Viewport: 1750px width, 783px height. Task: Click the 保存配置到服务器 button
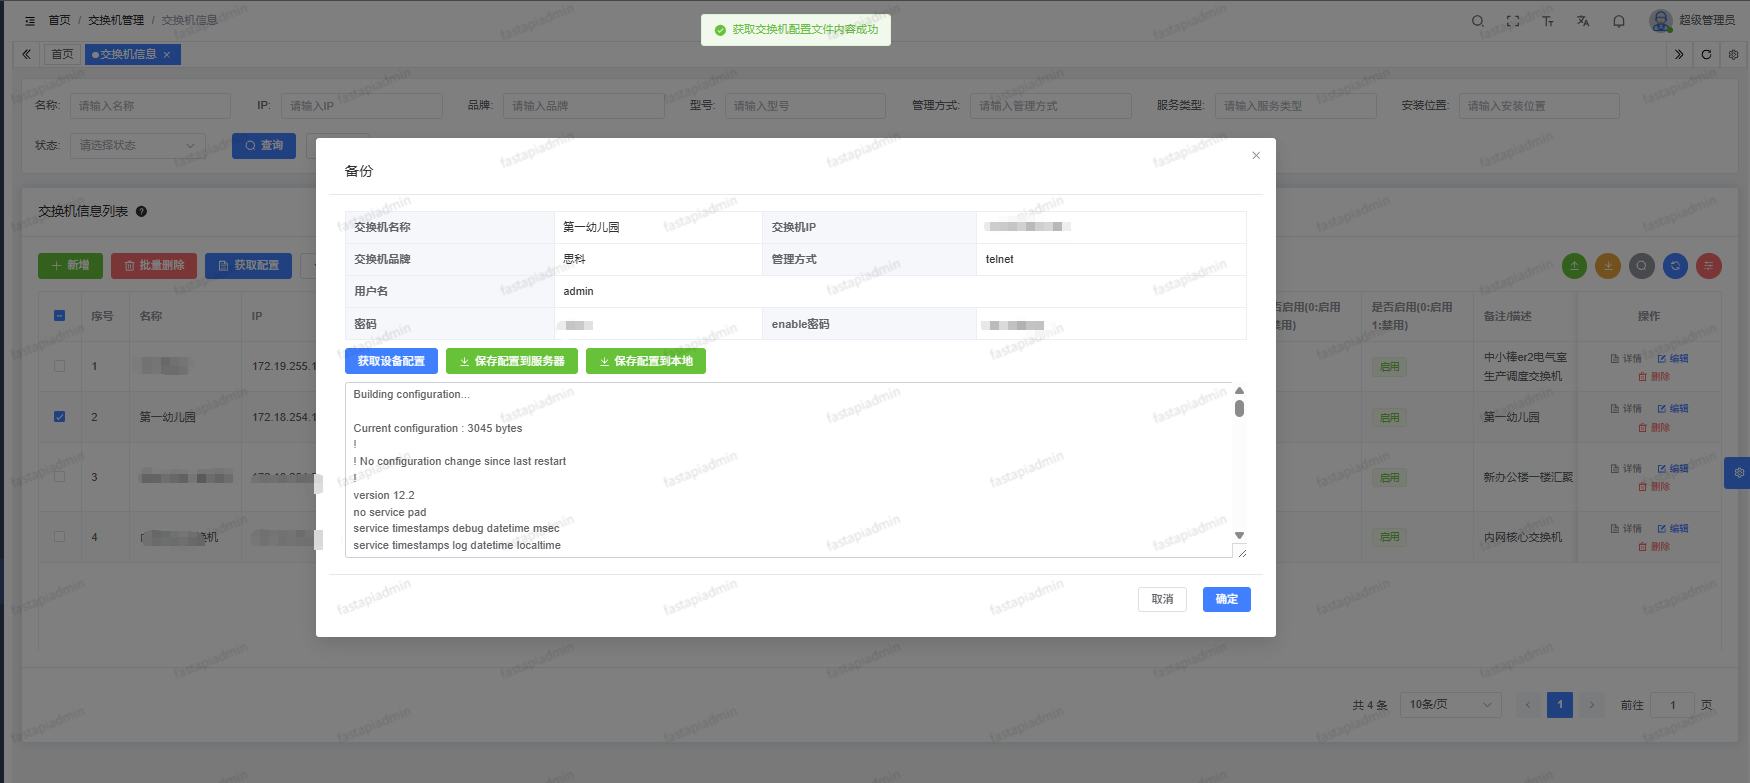[x=511, y=361]
